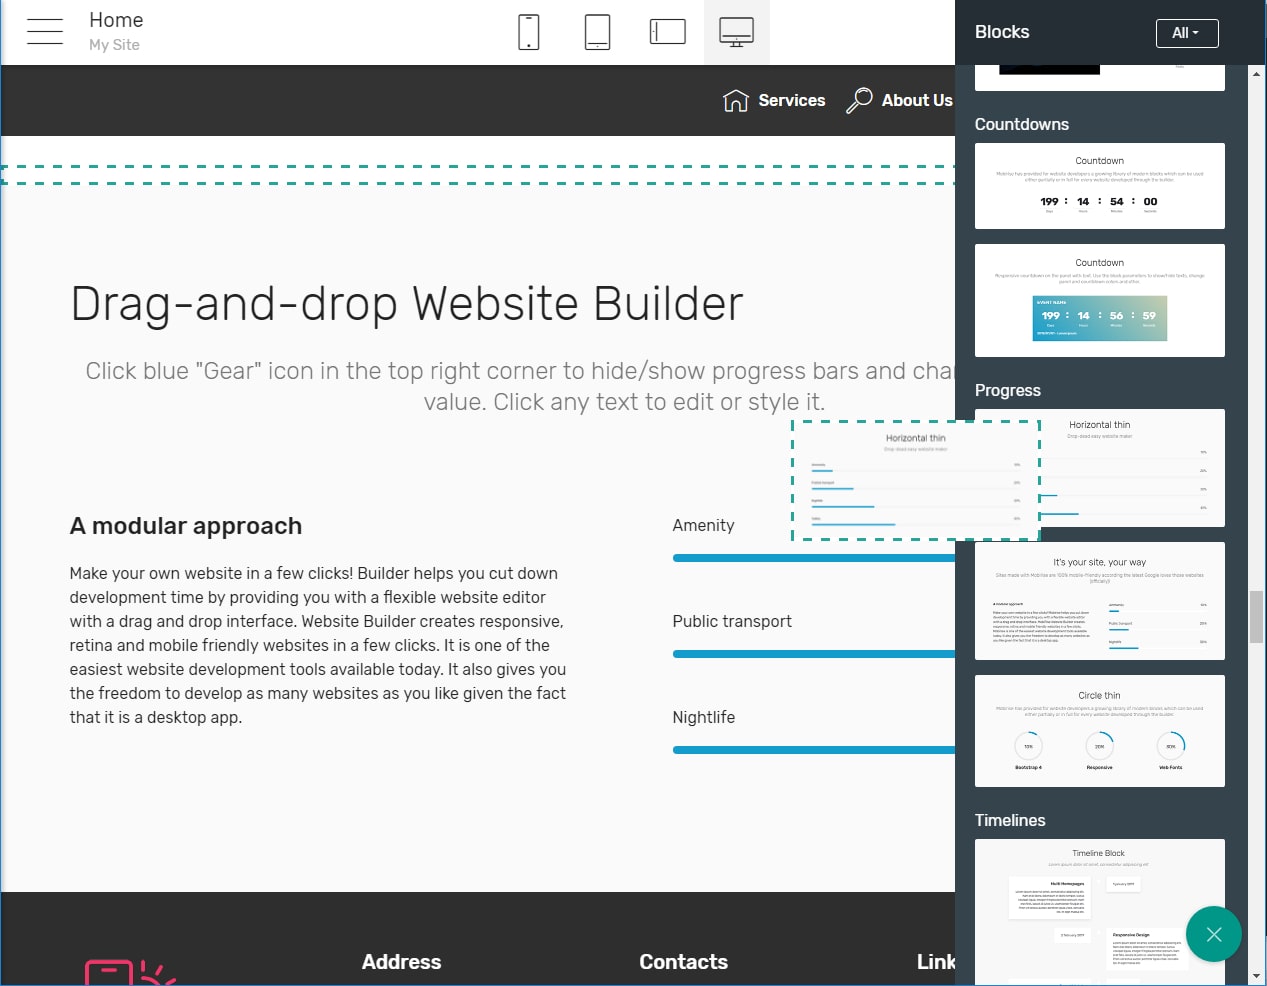Click the Amenity progress bar

(810, 558)
